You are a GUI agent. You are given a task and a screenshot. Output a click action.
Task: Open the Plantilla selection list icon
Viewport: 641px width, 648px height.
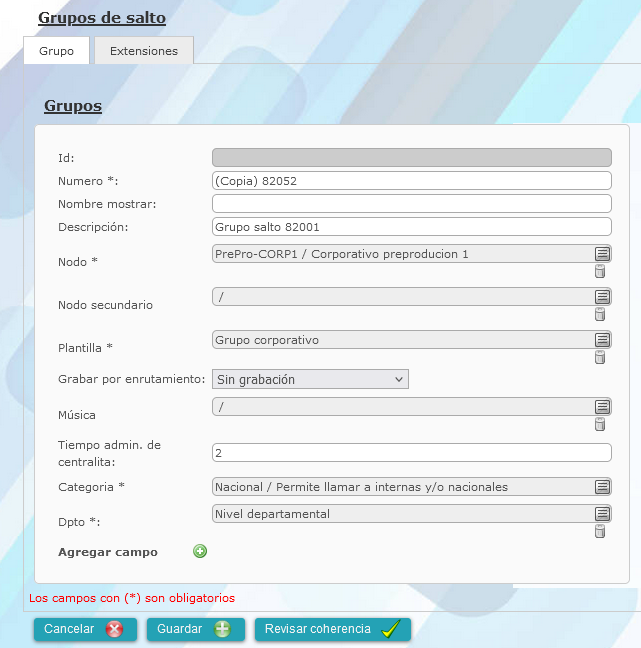click(x=602, y=340)
